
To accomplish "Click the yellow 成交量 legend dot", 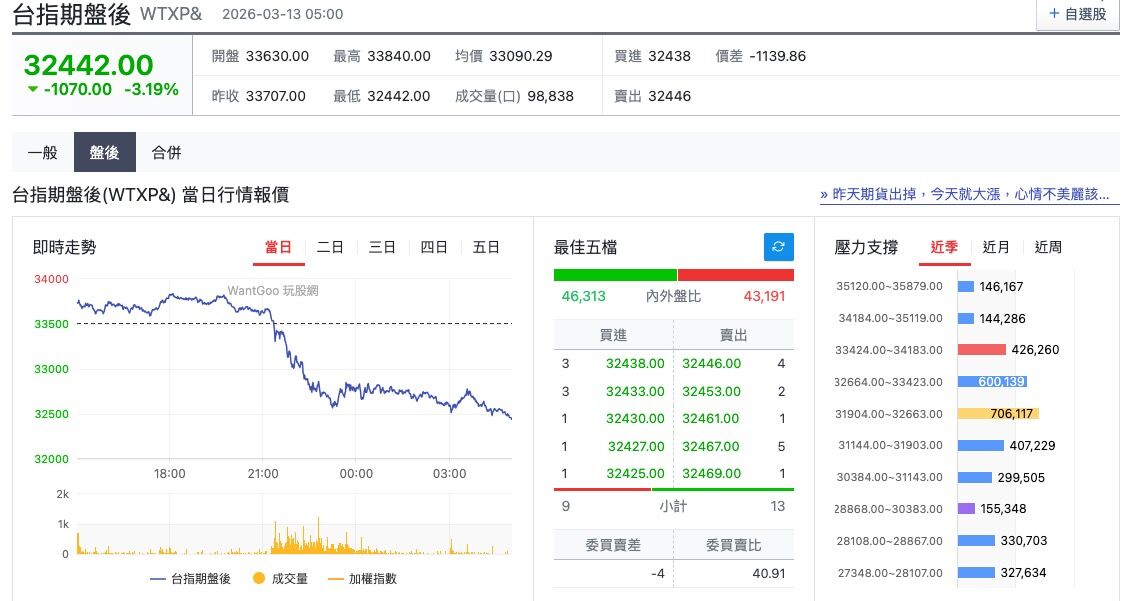I will click(258, 578).
